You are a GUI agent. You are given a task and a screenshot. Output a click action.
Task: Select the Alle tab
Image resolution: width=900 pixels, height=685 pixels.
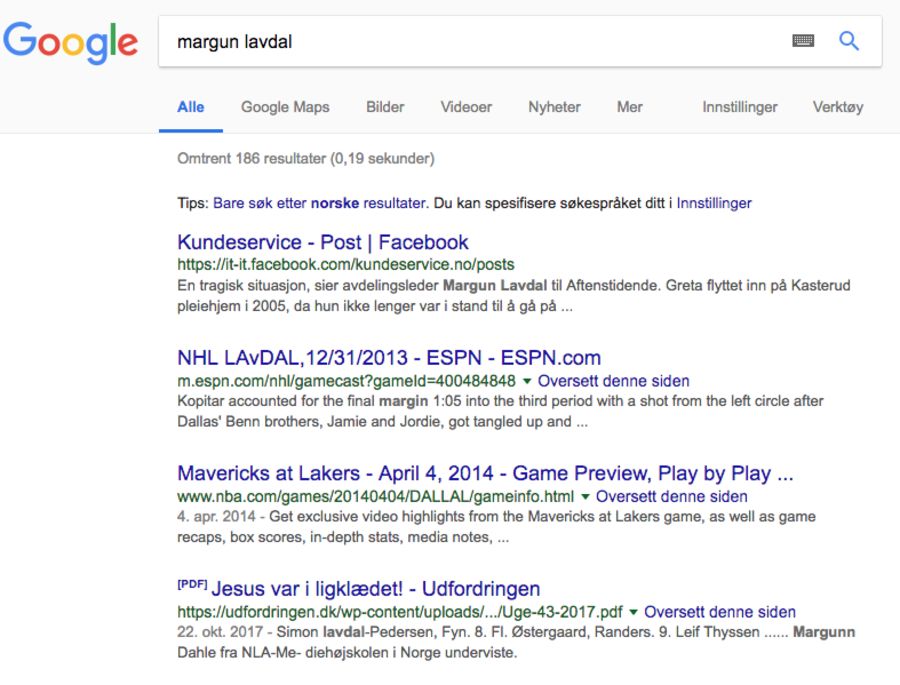[191, 107]
